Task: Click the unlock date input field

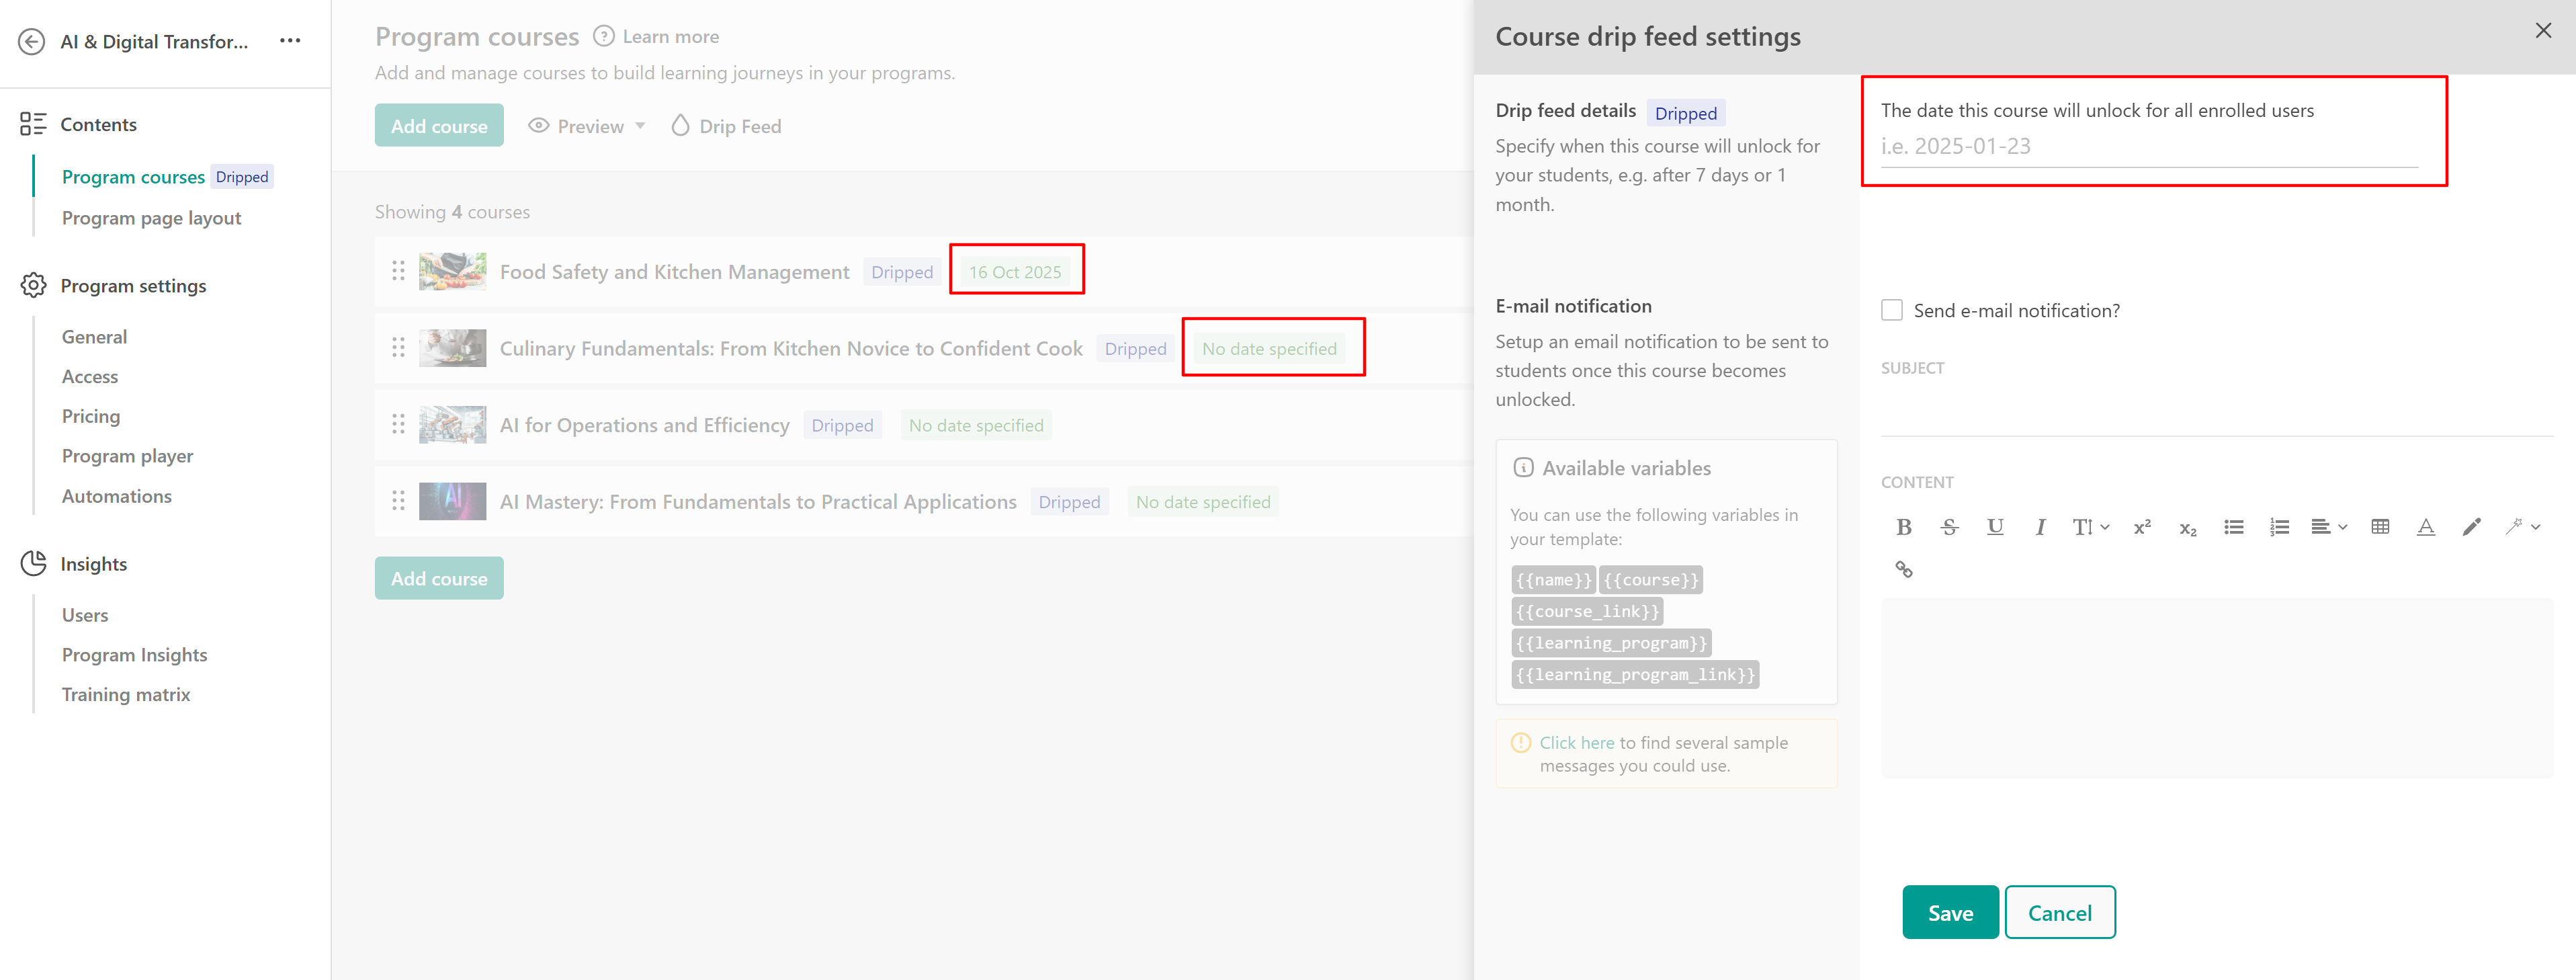Action: (x=2148, y=146)
